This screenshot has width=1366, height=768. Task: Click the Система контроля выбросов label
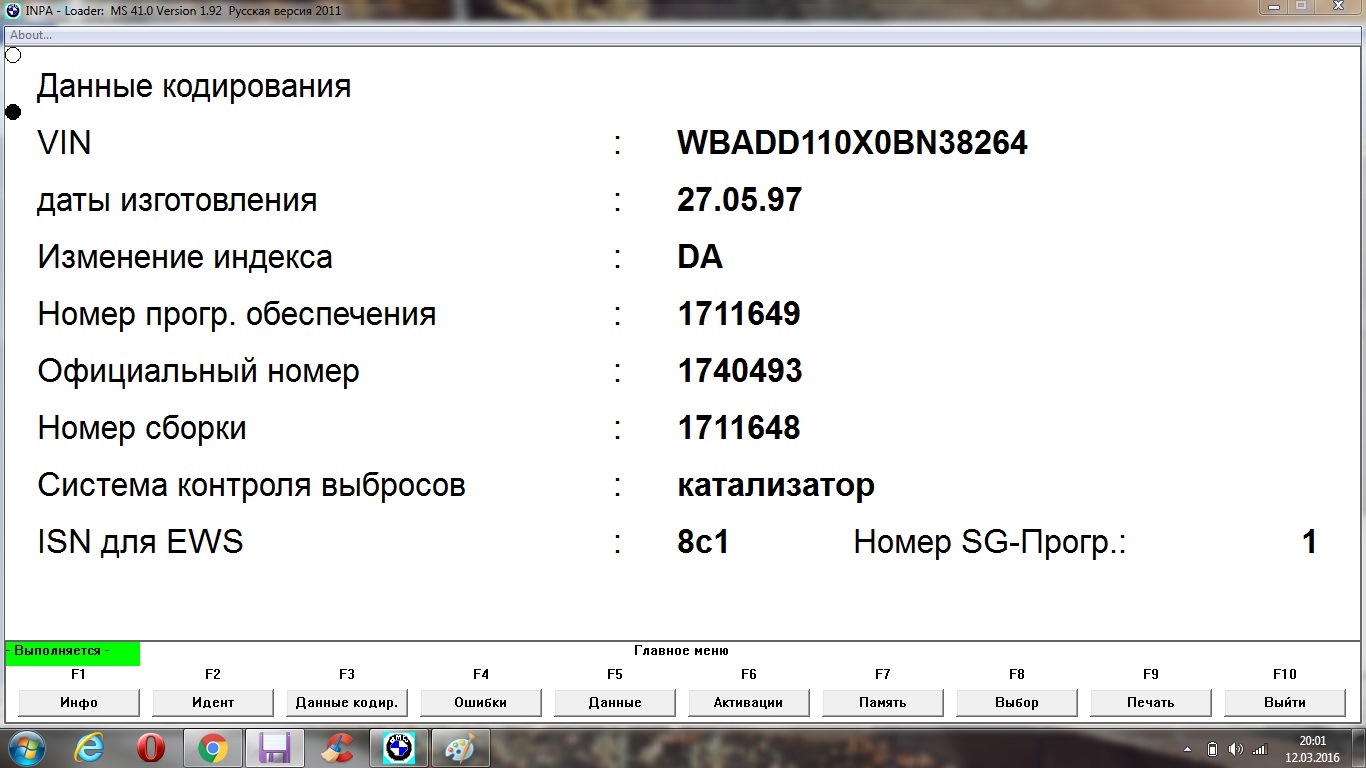point(251,485)
